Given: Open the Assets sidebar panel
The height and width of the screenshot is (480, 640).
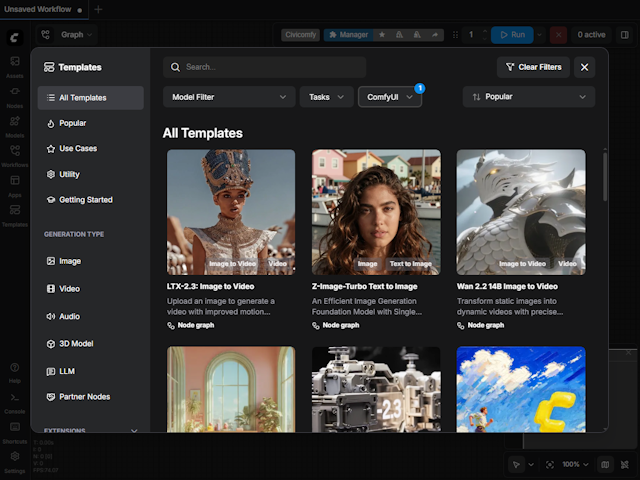Looking at the screenshot, I should [x=15, y=66].
